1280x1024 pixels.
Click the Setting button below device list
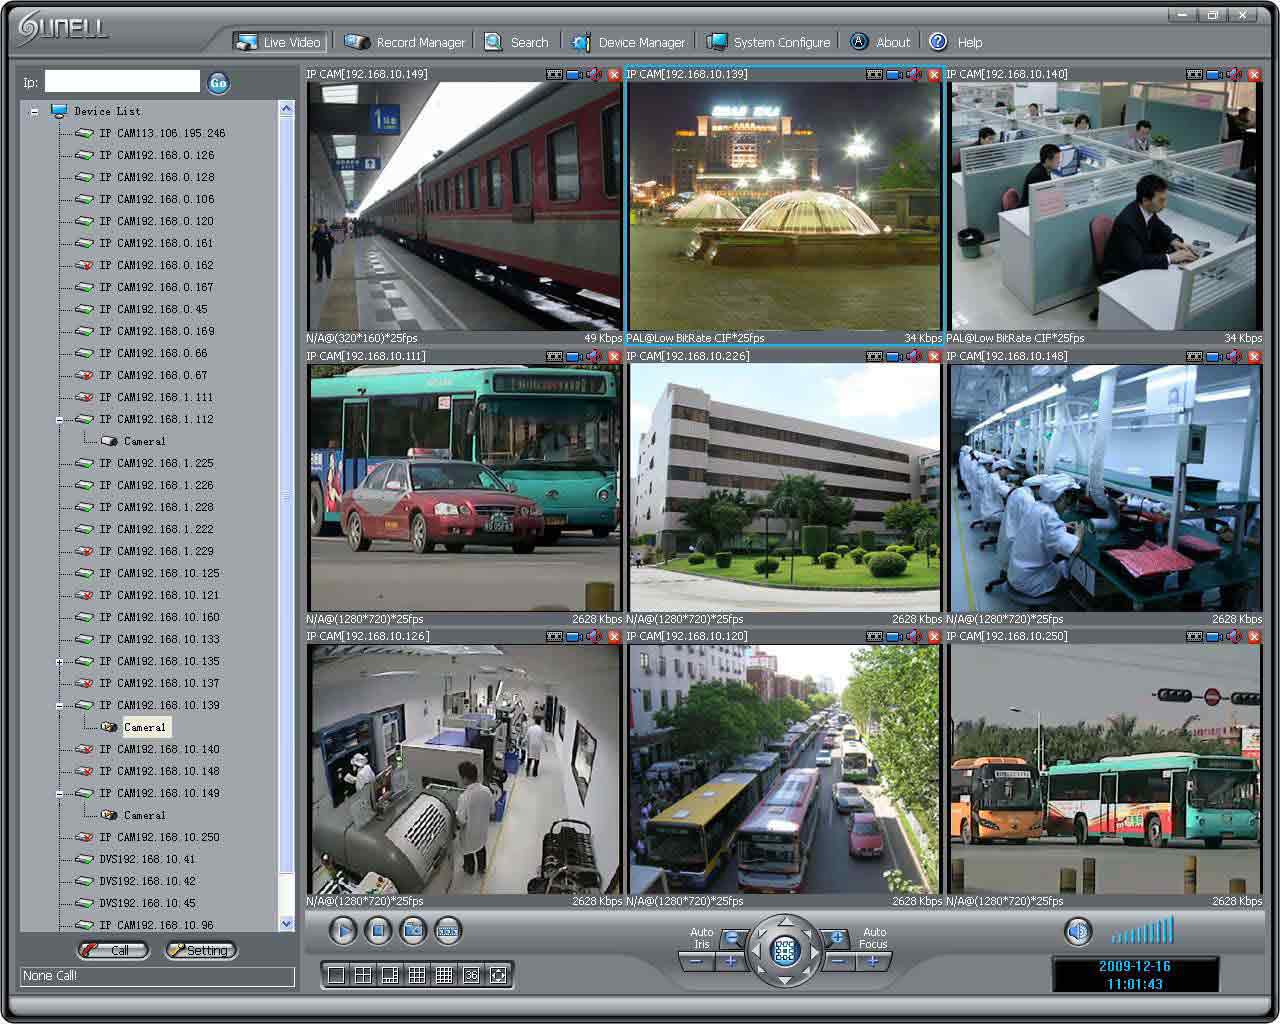click(201, 950)
